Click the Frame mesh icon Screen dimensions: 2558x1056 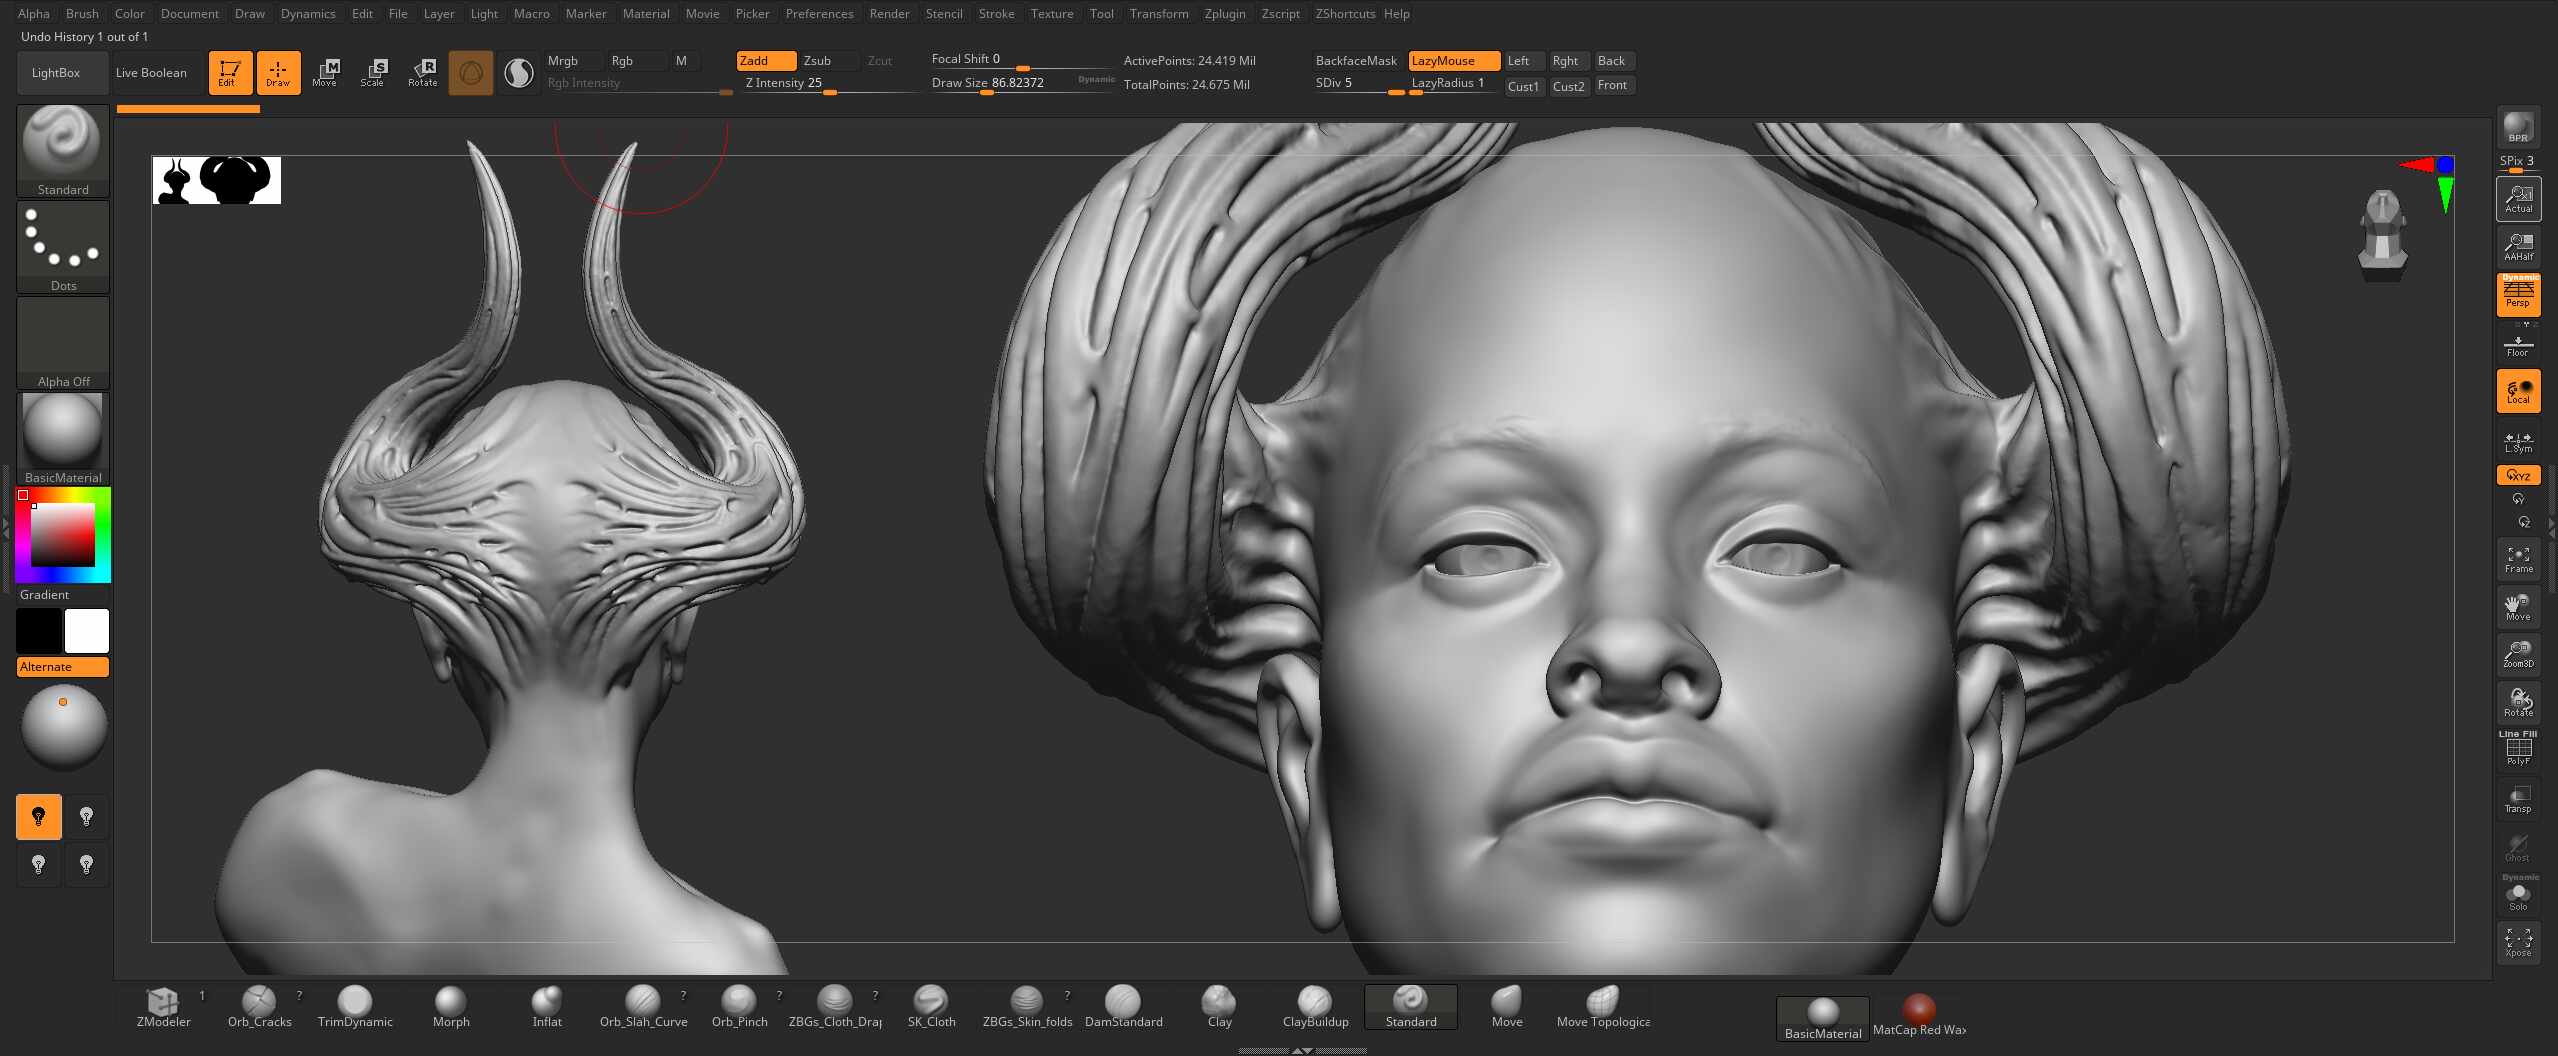[2518, 558]
